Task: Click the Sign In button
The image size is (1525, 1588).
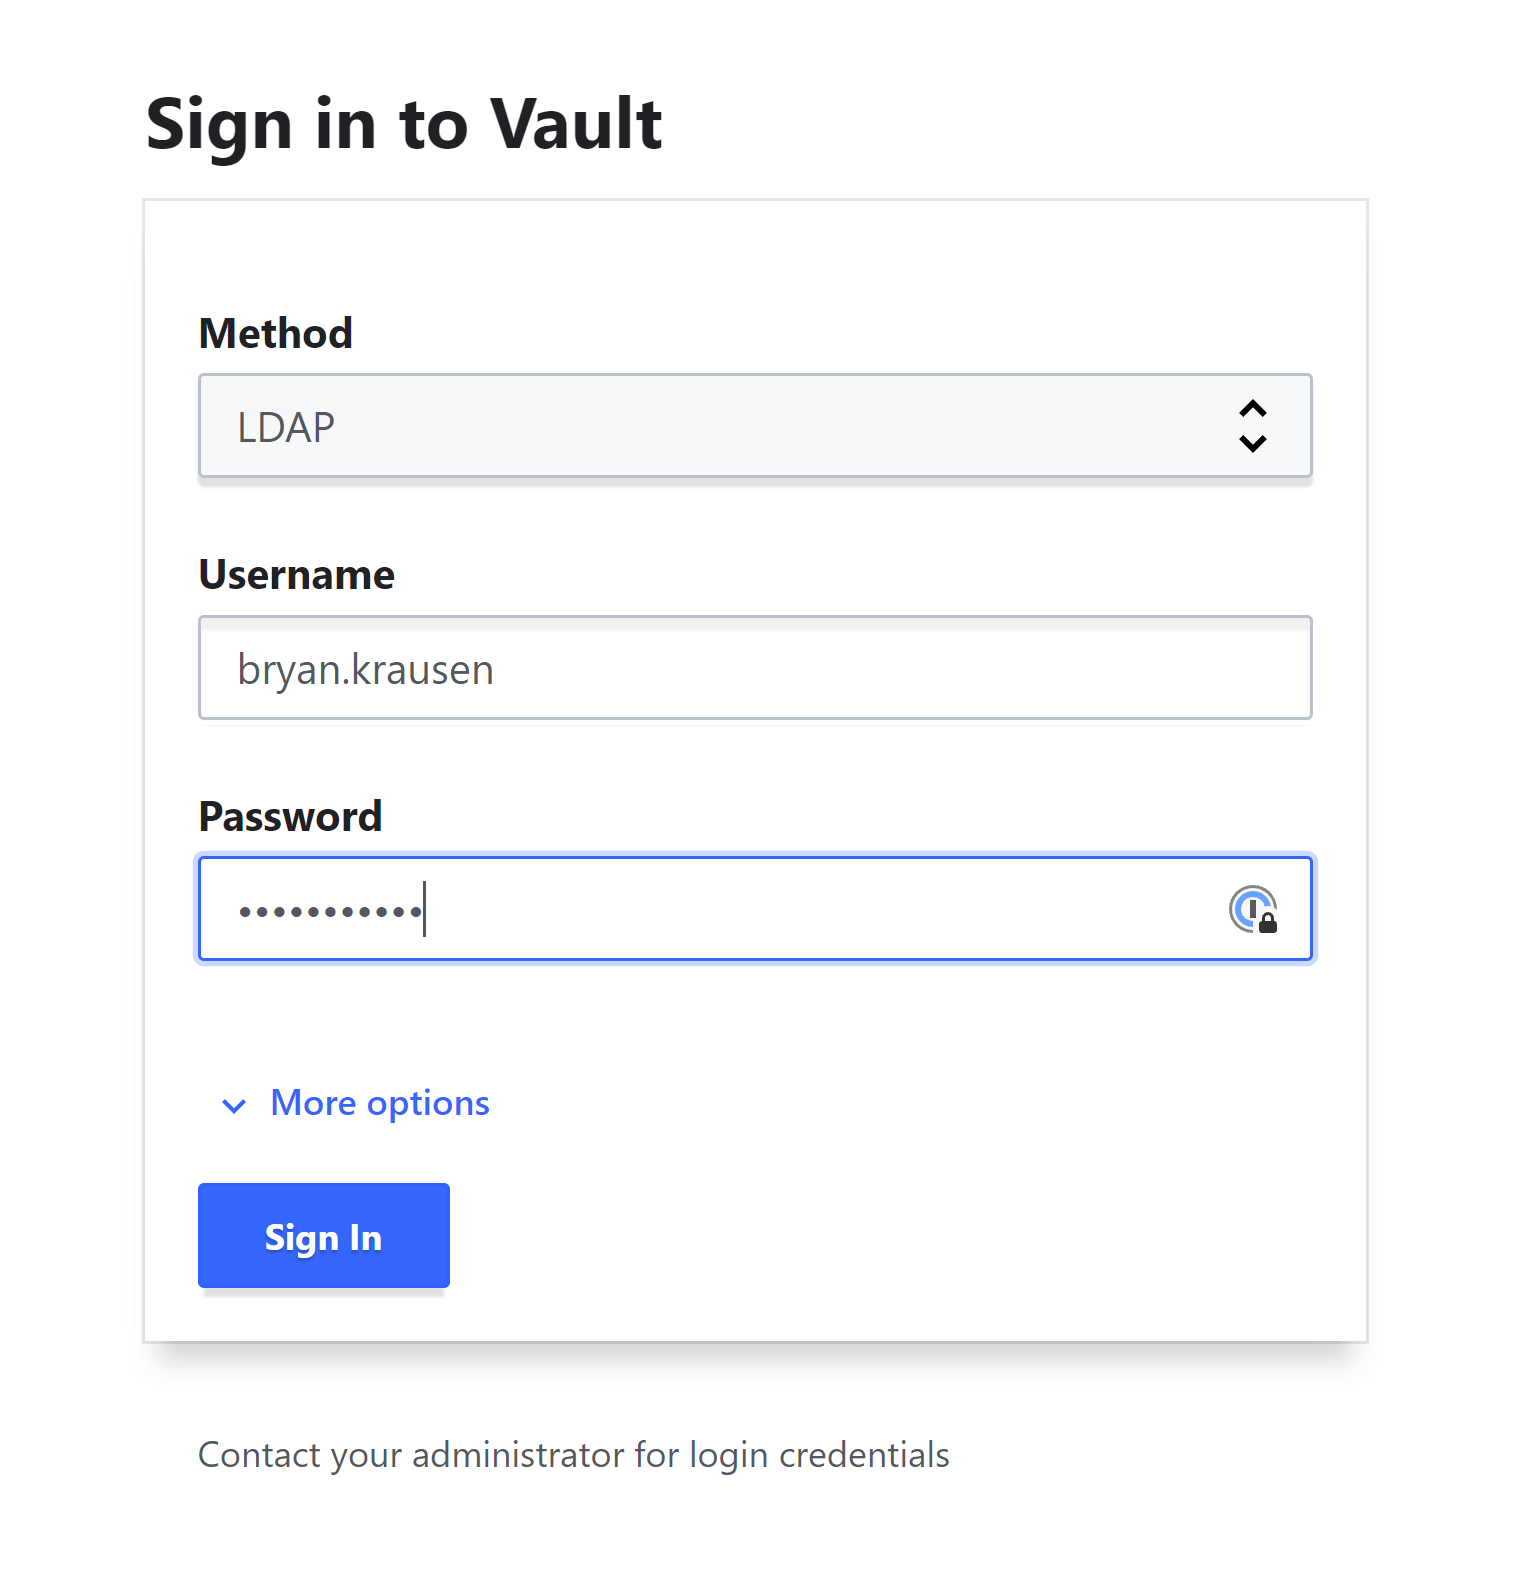Action: point(324,1235)
